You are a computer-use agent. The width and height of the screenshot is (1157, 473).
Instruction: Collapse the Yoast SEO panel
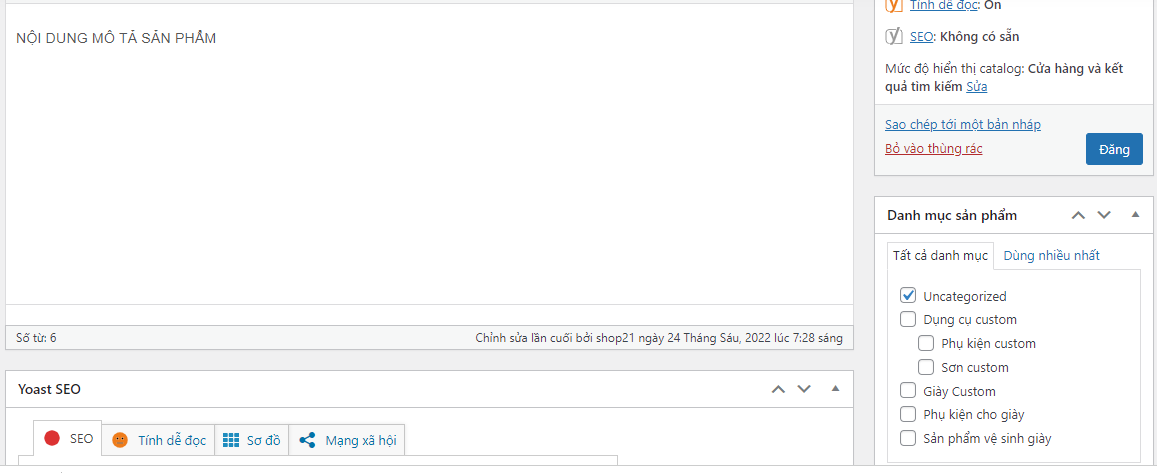(836, 389)
